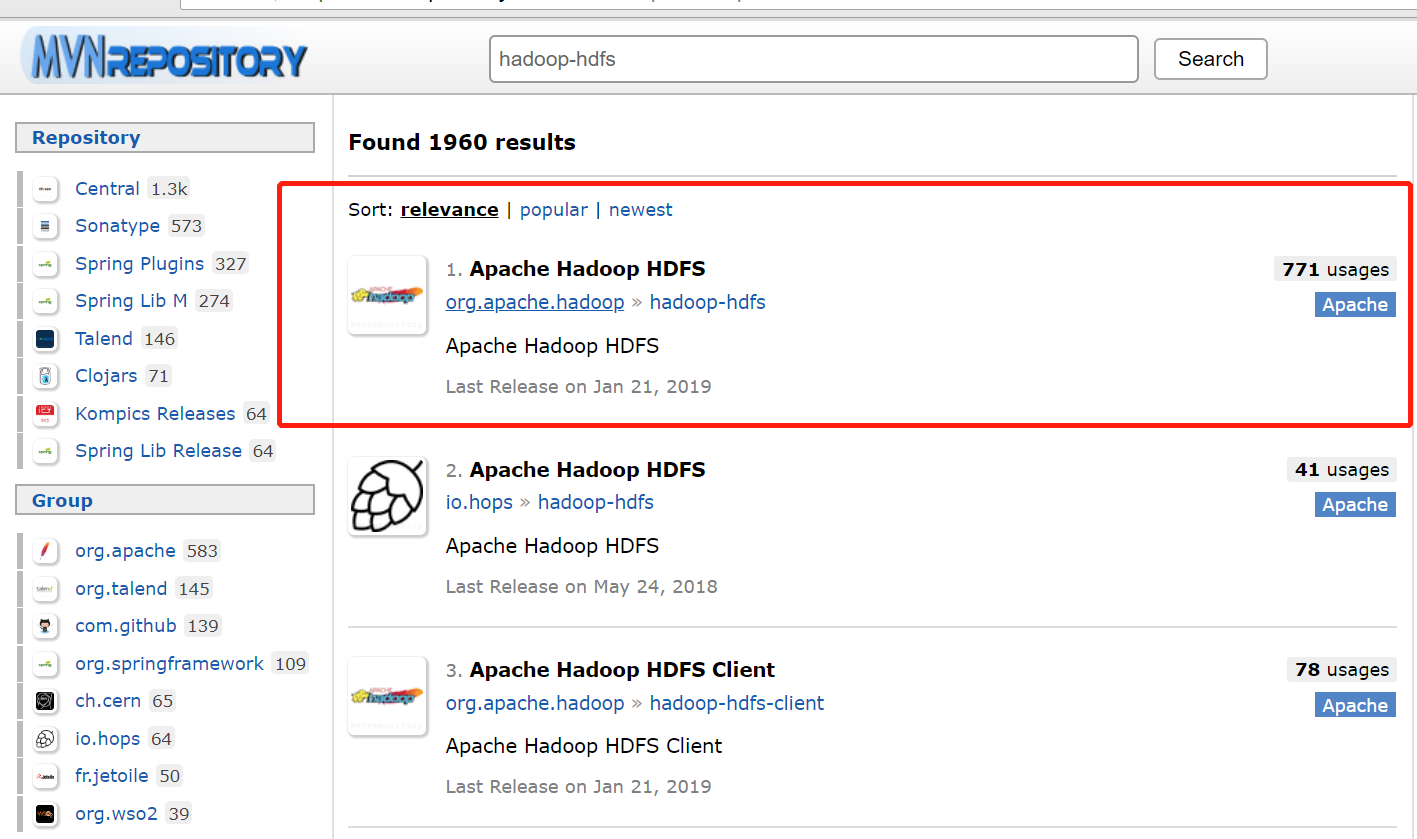The width and height of the screenshot is (1417, 839).
Task: Filter by Talend repository
Action: coord(103,339)
